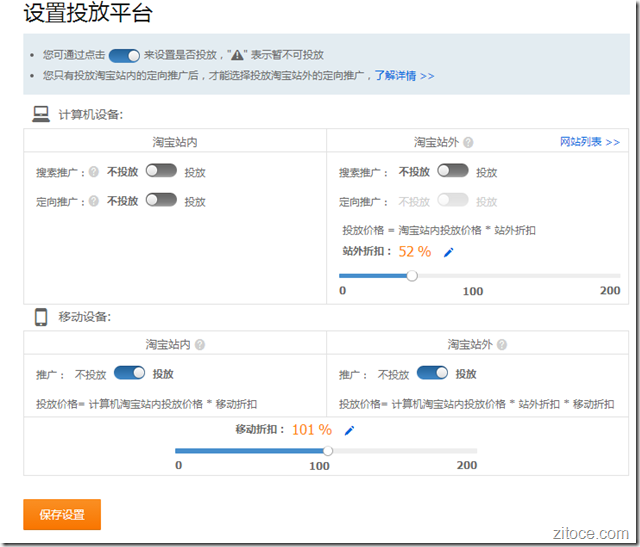The image size is (640, 547).
Task: Open the 了解详情 >> link
Action: coord(404,75)
